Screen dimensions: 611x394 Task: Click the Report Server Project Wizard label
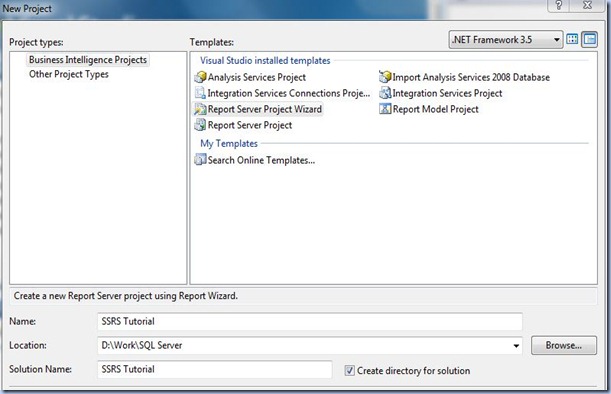coord(265,109)
